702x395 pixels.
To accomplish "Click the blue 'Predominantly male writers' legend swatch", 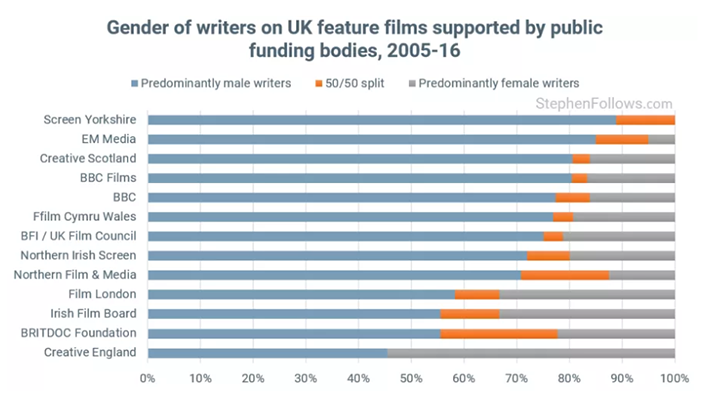I will (x=134, y=84).
